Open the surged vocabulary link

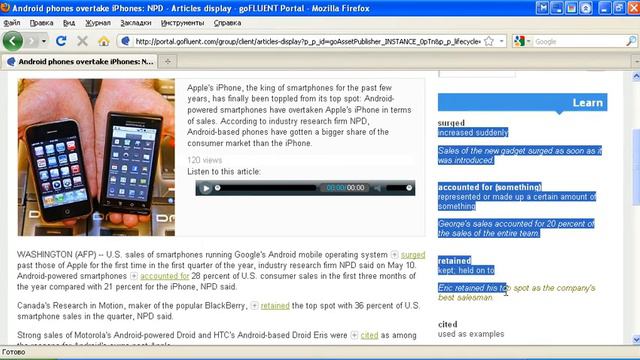pyautogui.click(x=413, y=255)
